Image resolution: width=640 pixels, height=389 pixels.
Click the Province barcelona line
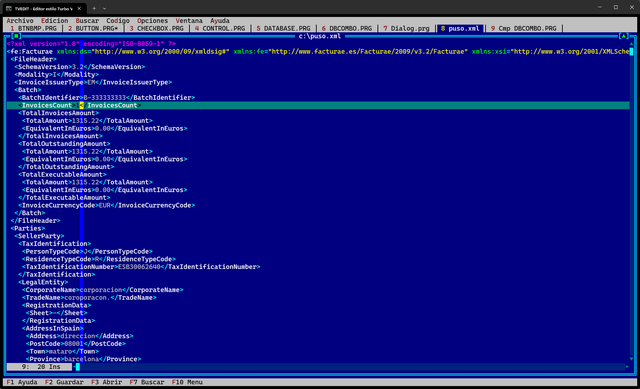[x=83, y=359]
